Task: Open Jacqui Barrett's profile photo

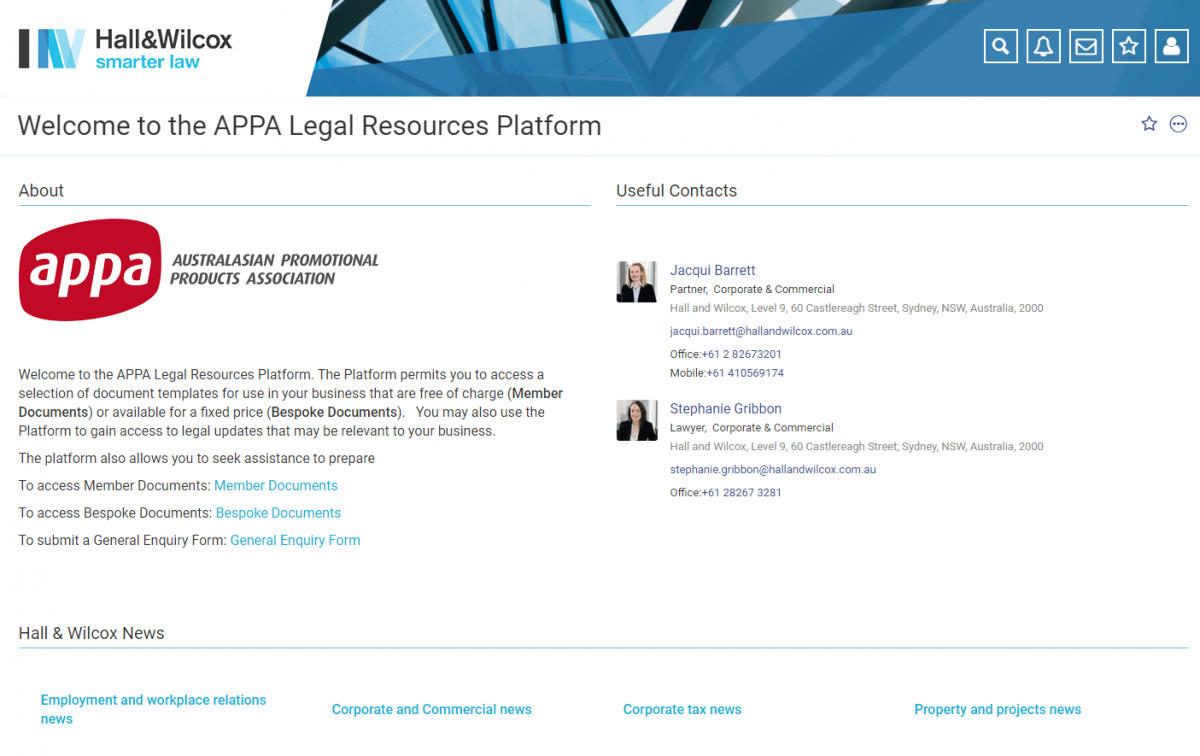Action: pos(637,282)
